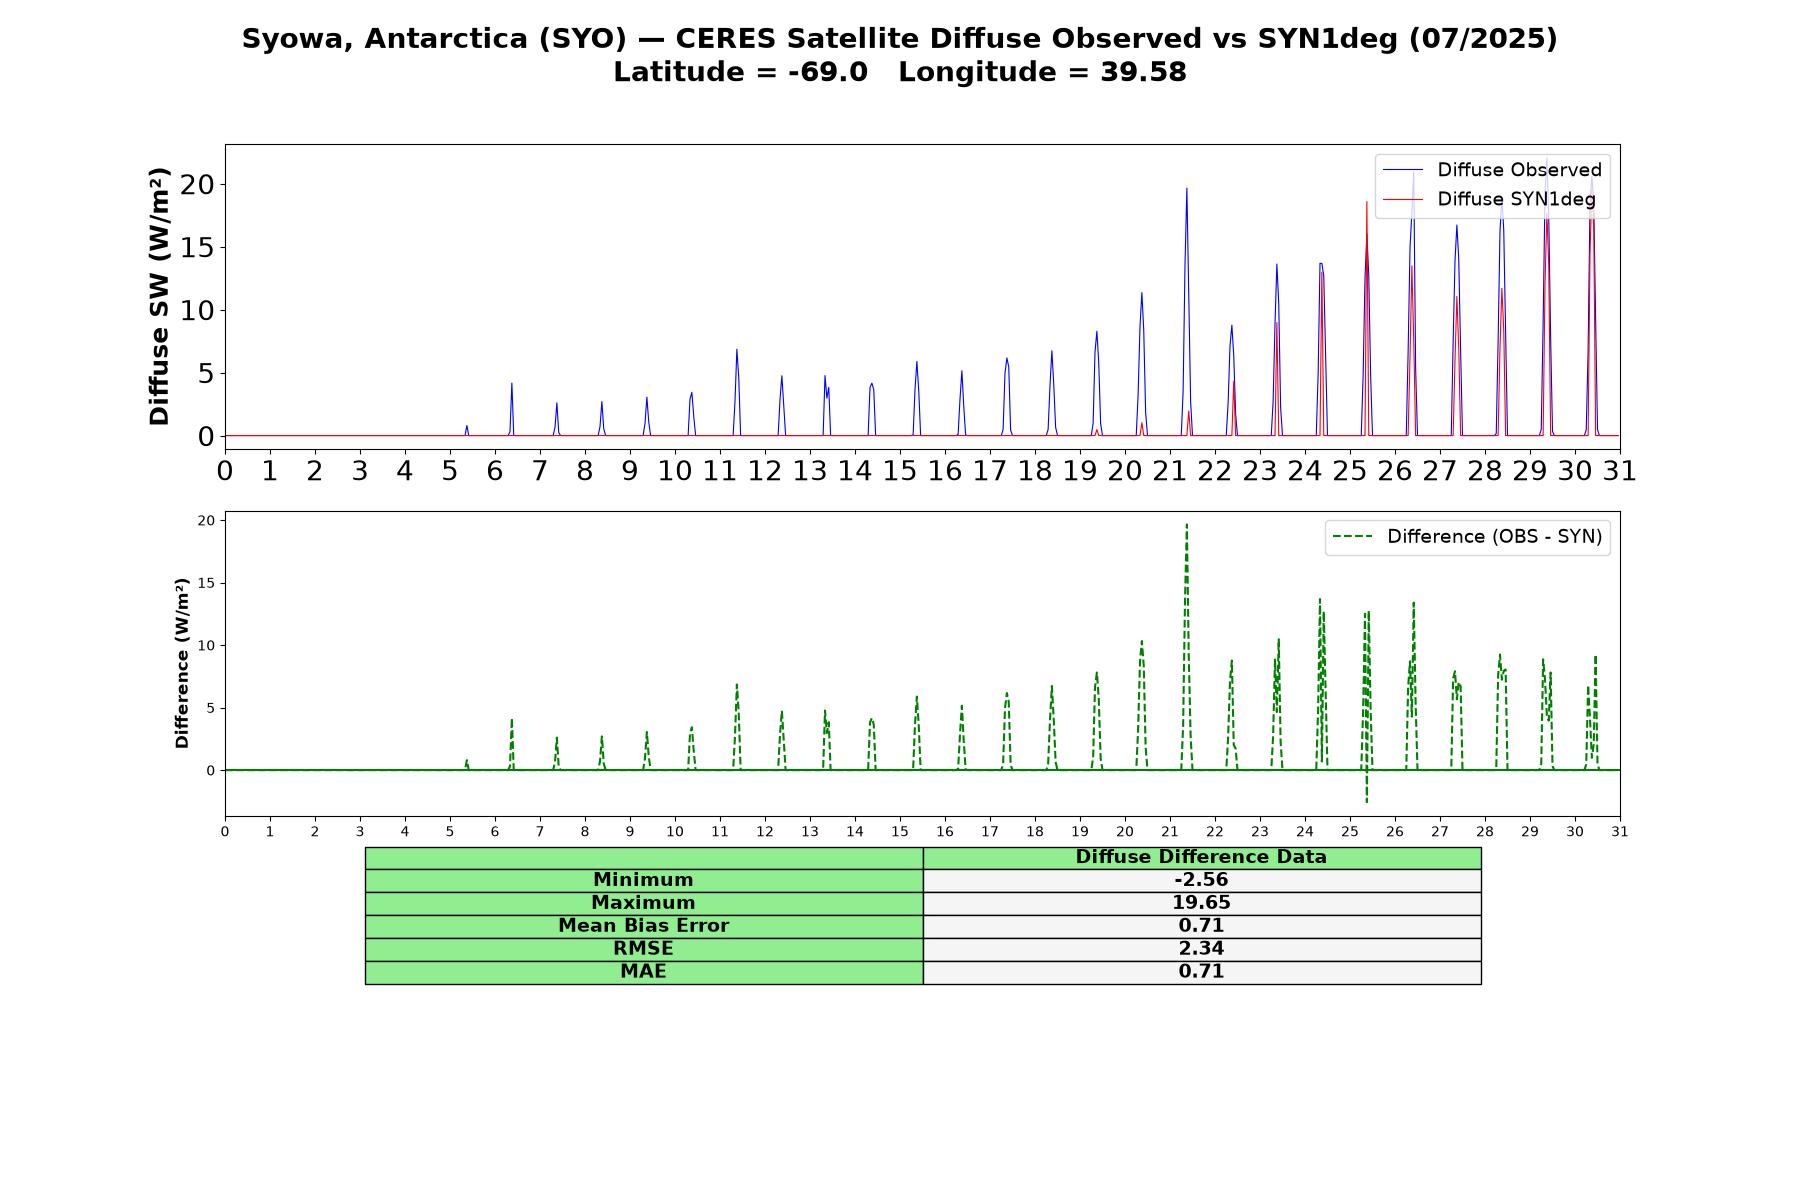This screenshot has width=1800, height=1200.
Task: Click the Mean Bias Error row label
Action: click(x=644, y=926)
